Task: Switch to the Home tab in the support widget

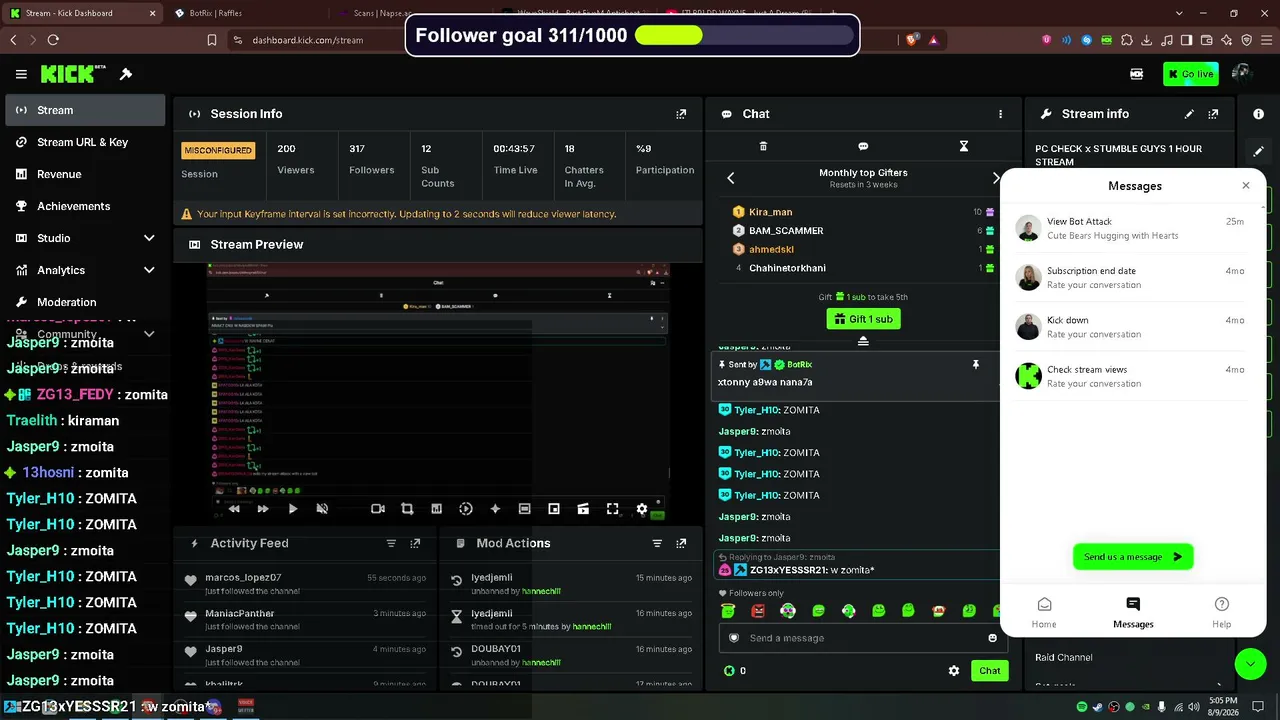Action: click(x=1044, y=612)
